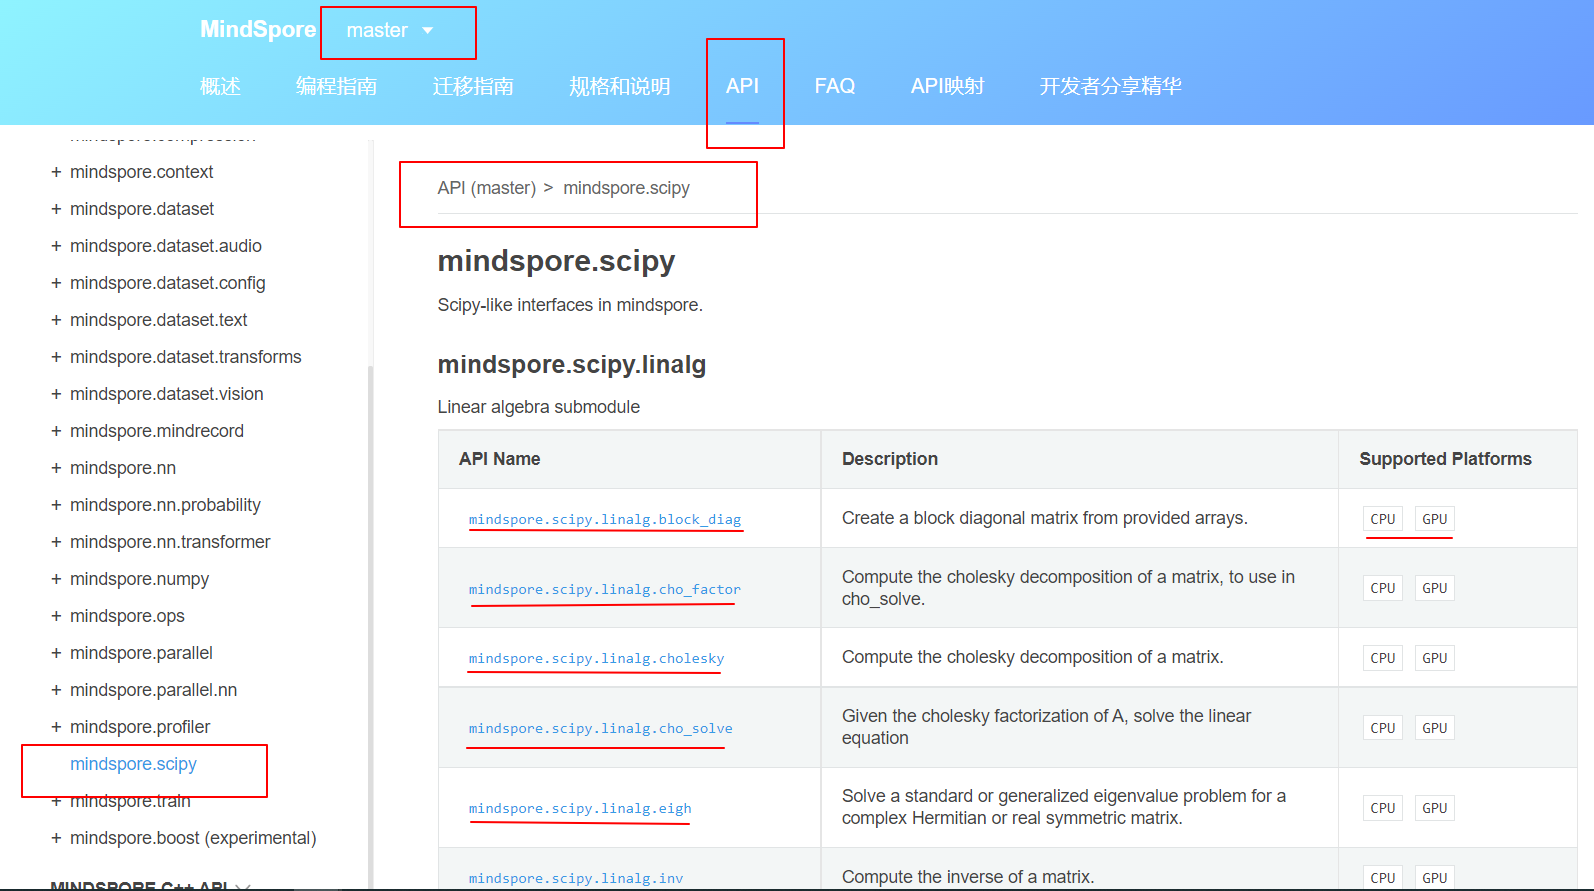Open mindspore.nn.probability sidebar entry
The image size is (1594, 891).
(165, 505)
